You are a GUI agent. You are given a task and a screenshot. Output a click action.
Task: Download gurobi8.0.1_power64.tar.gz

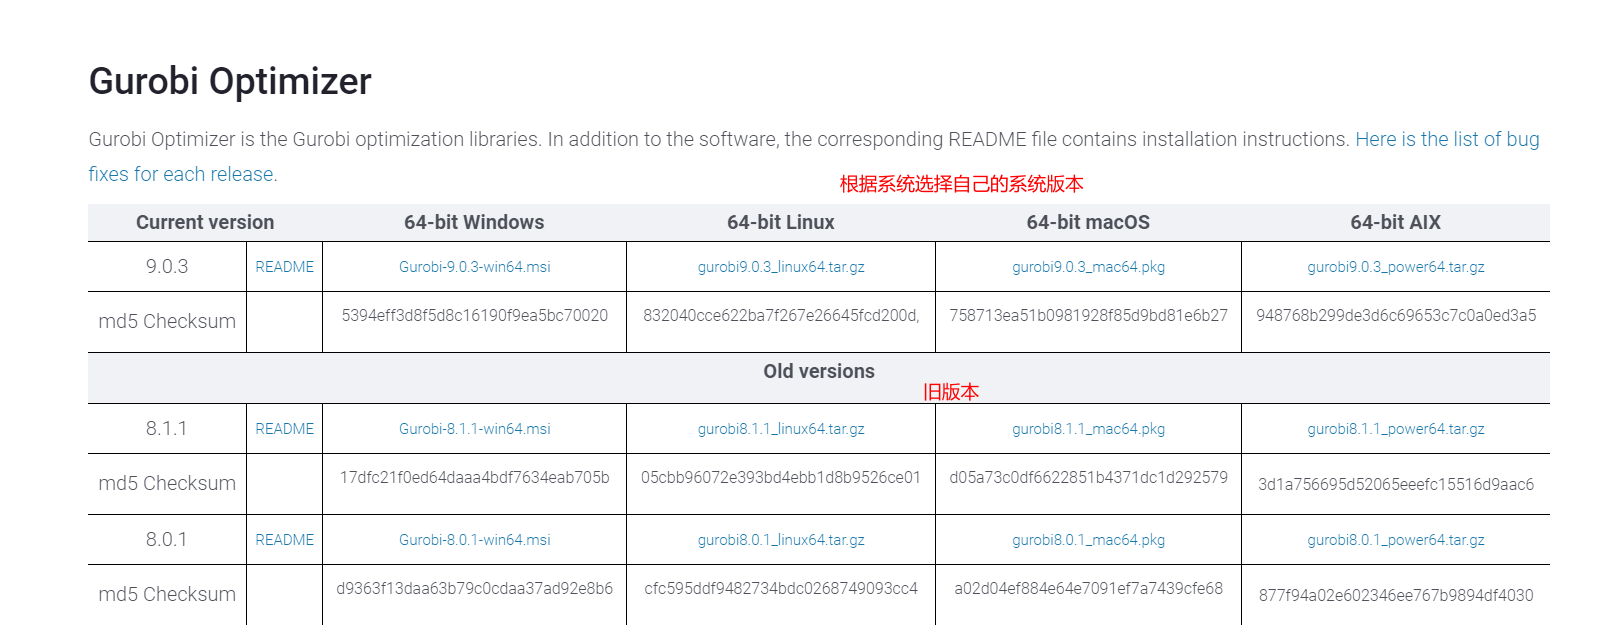pyautogui.click(x=1396, y=540)
